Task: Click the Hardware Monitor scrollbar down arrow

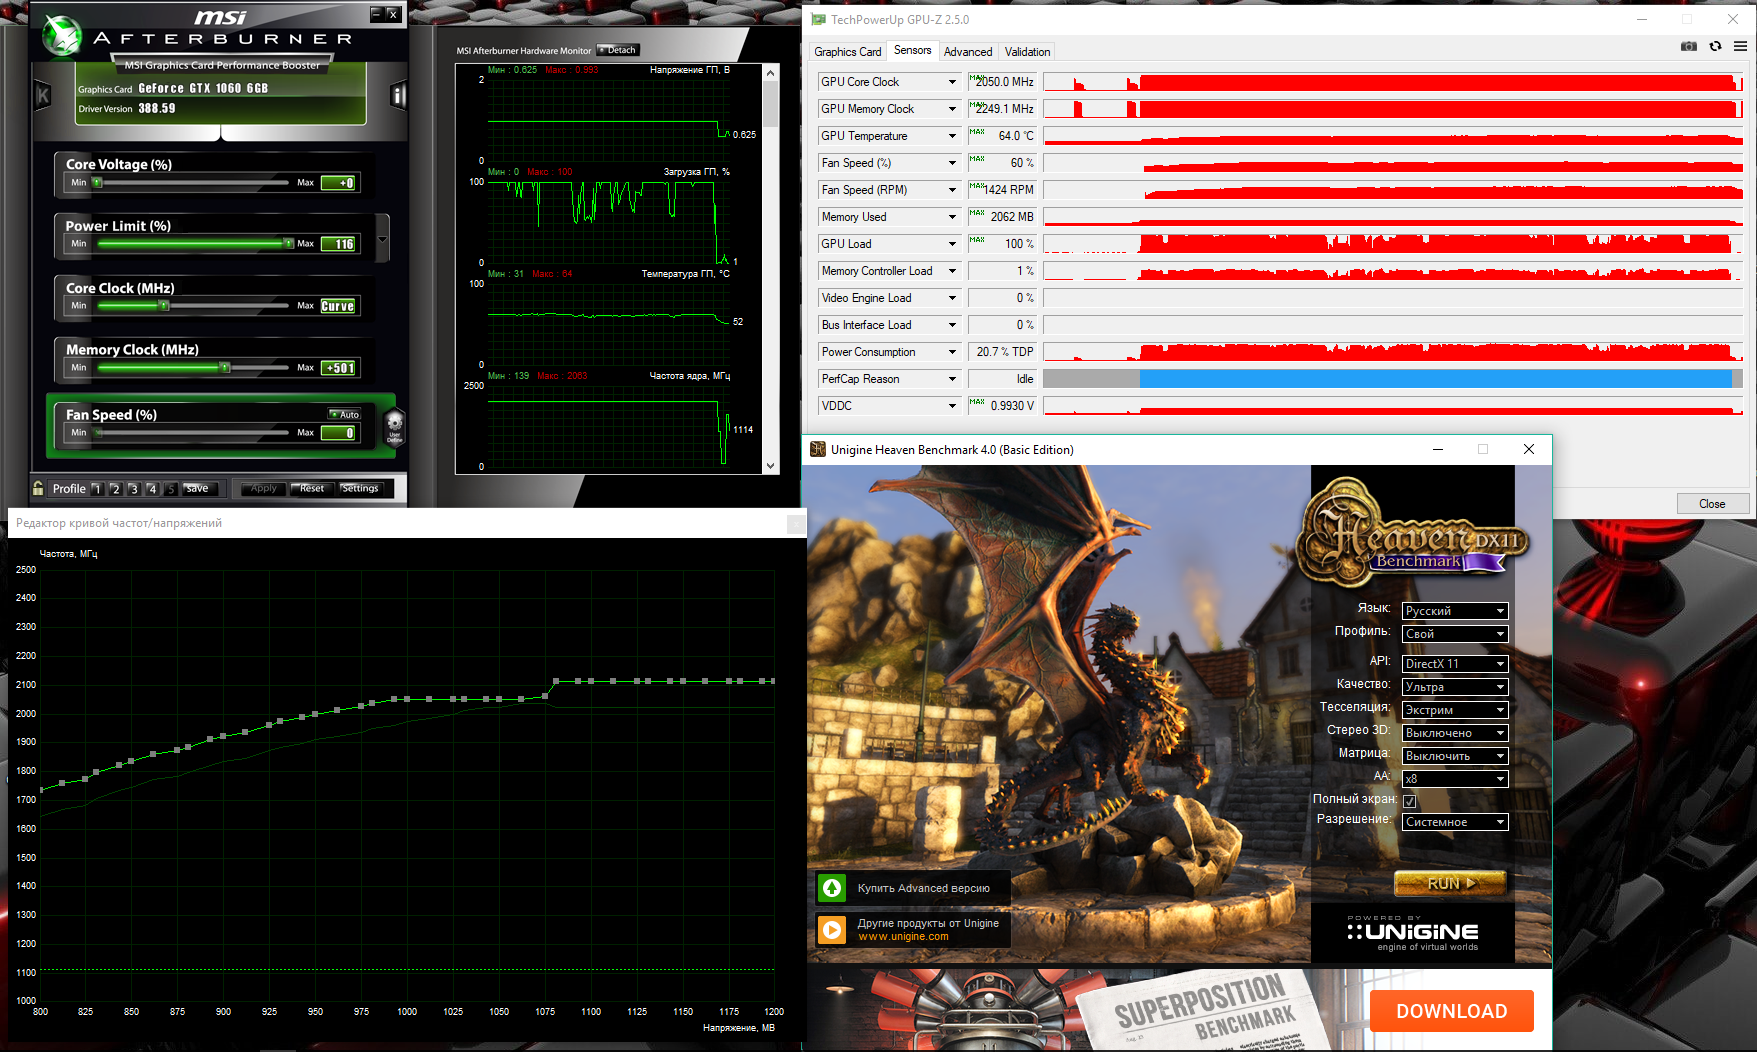Action: (770, 466)
